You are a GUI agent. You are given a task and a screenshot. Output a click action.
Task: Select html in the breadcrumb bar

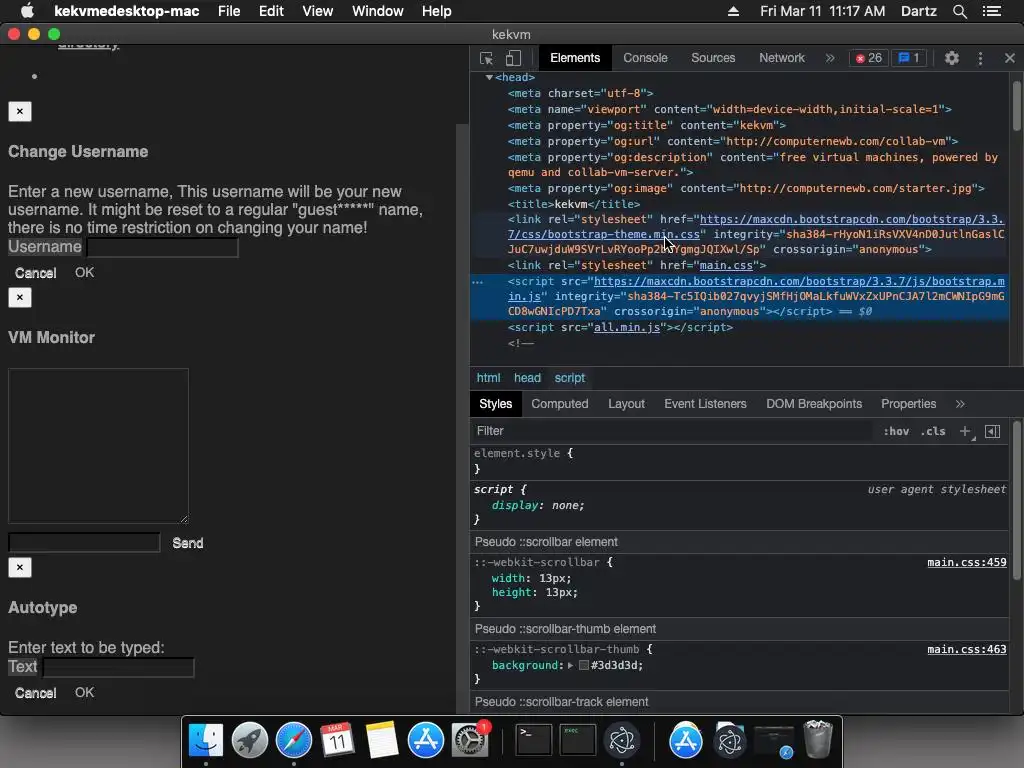coord(488,378)
